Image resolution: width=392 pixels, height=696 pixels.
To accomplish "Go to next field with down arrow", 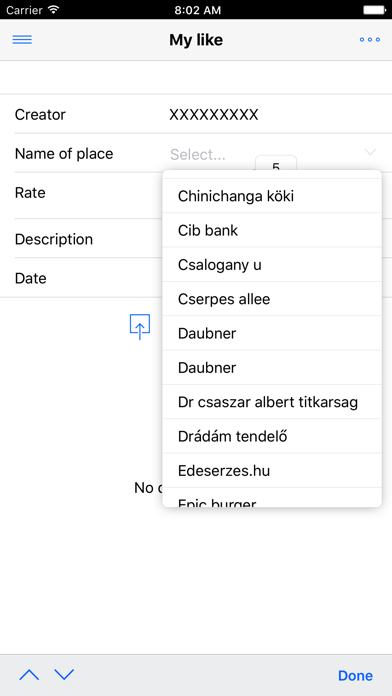I will click(64, 675).
